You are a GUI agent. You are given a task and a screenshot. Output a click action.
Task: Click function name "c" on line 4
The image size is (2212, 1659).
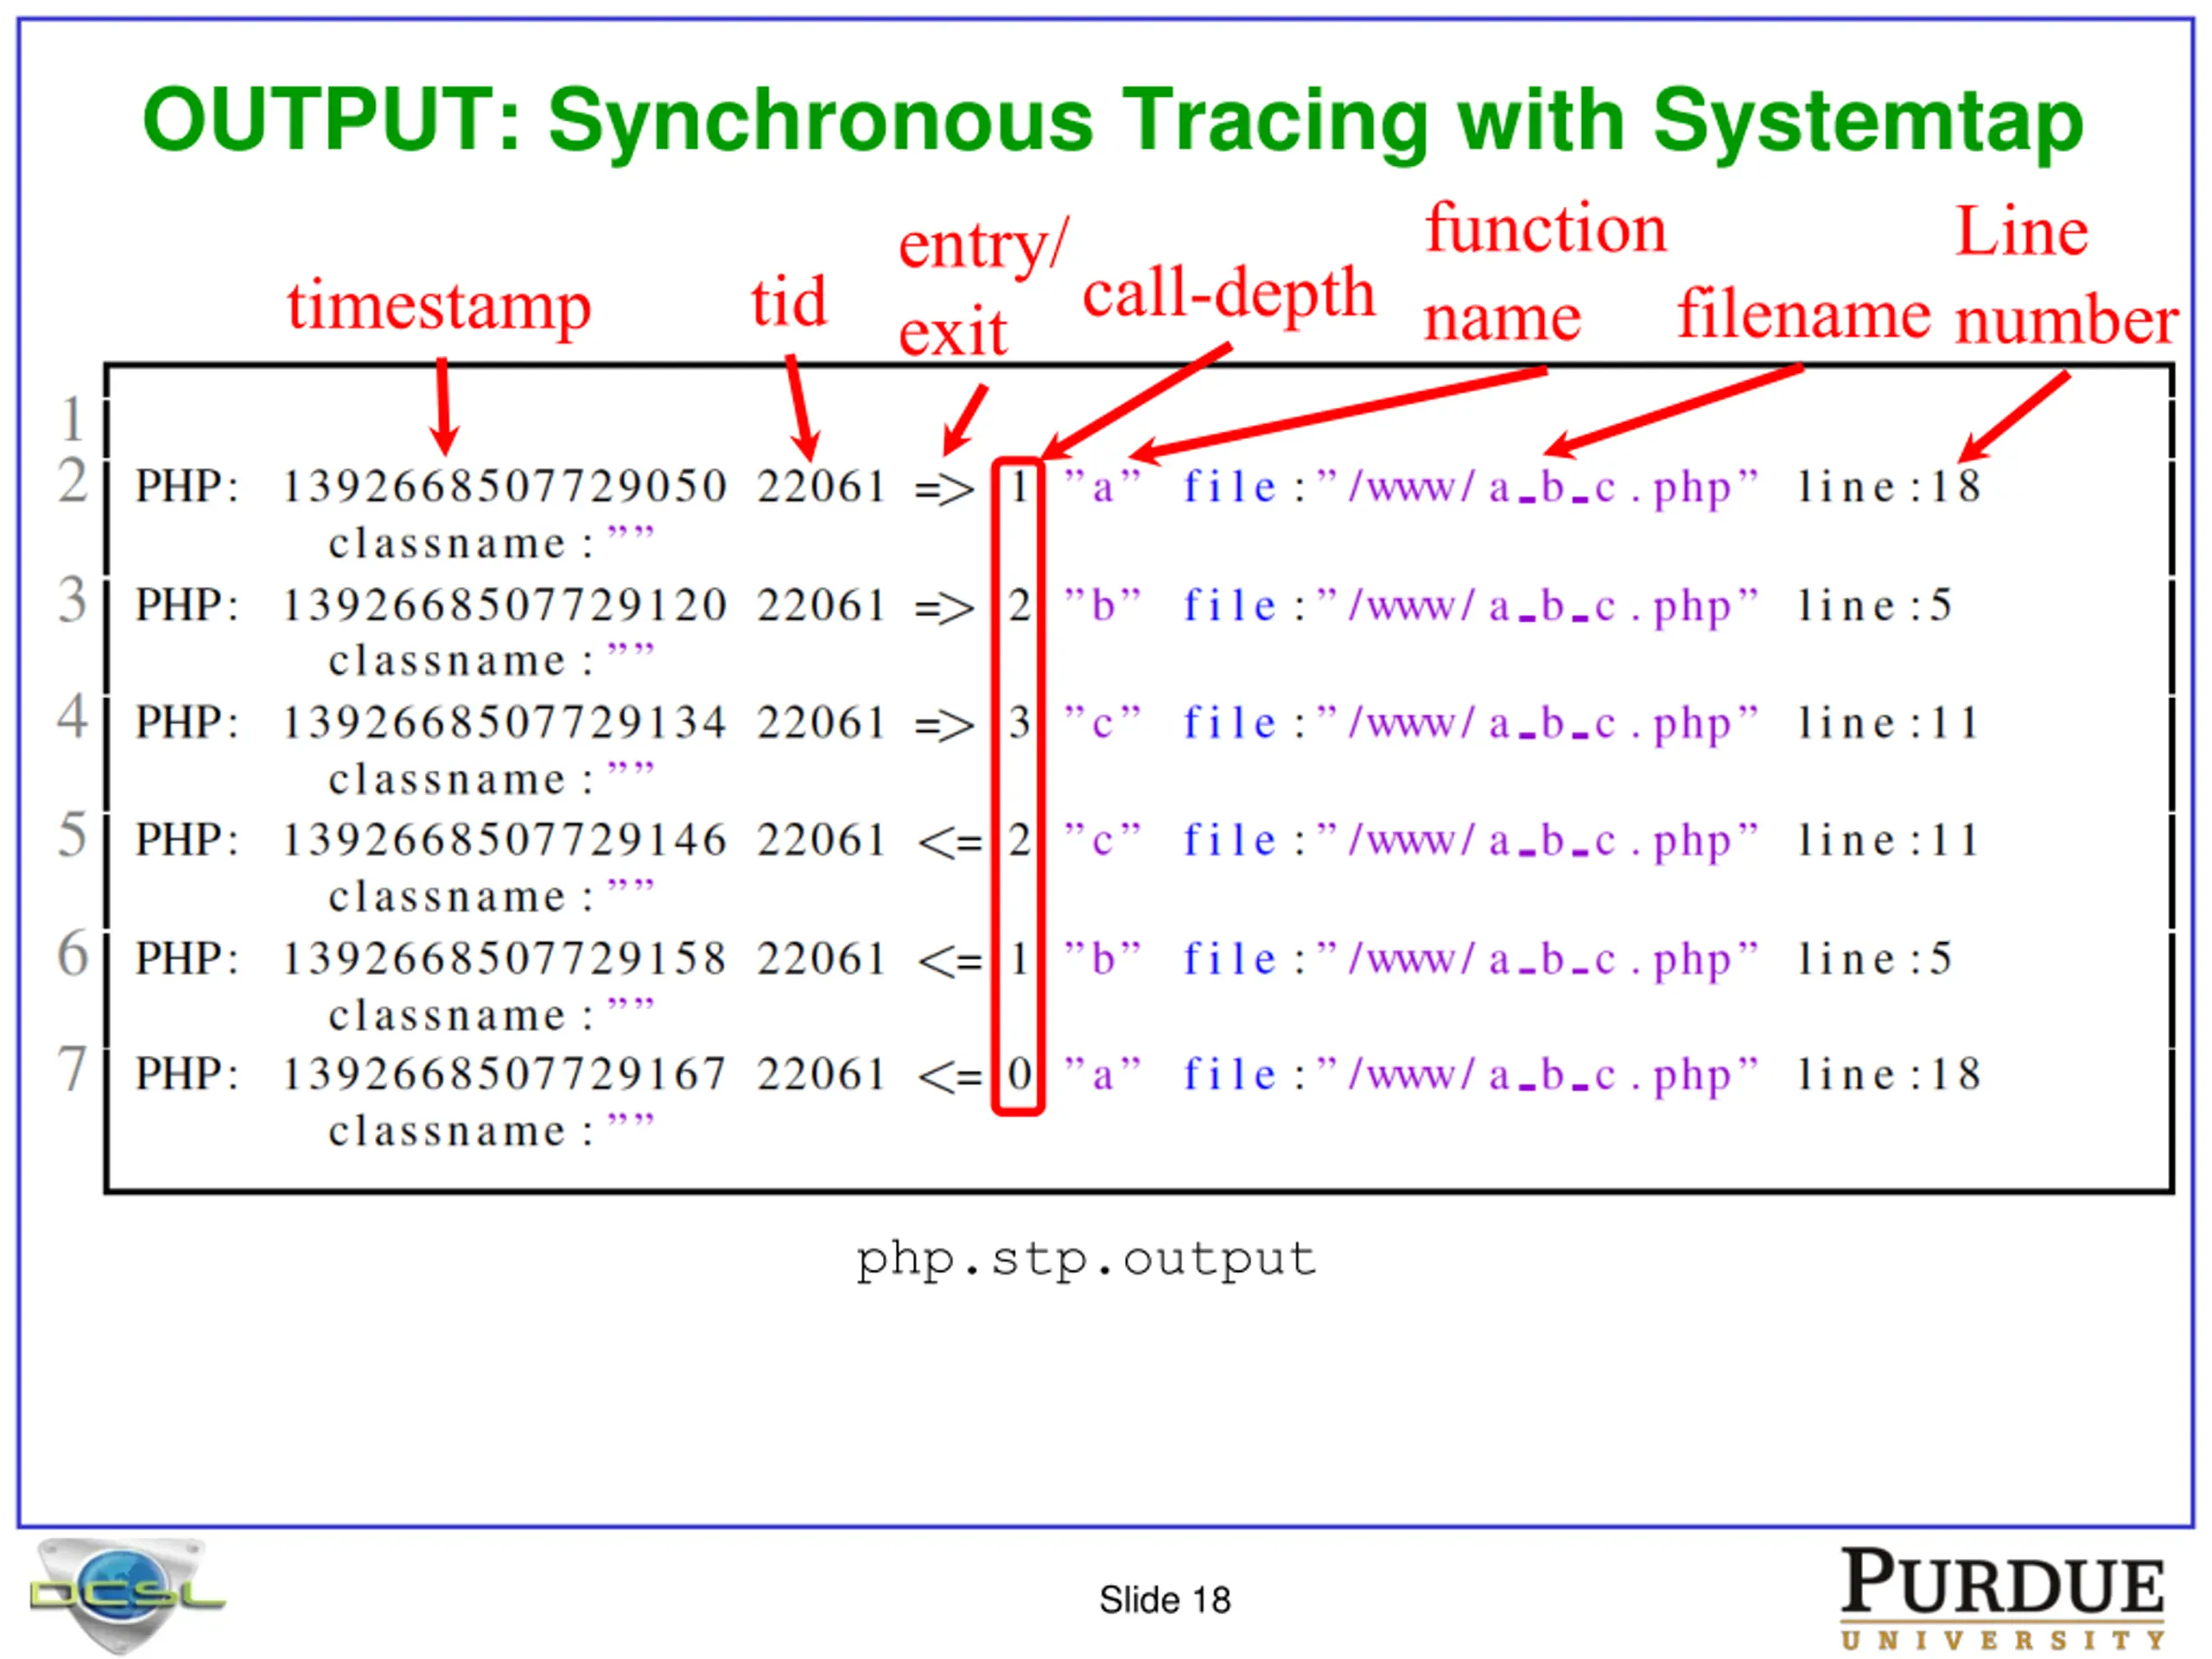click(x=1102, y=722)
